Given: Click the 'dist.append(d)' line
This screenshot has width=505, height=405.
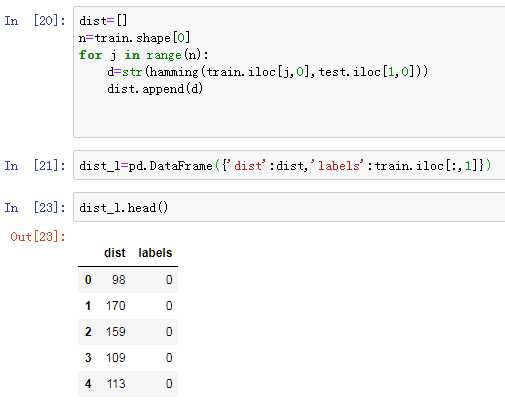Looking at the screenshot, I should pos(155,89).
